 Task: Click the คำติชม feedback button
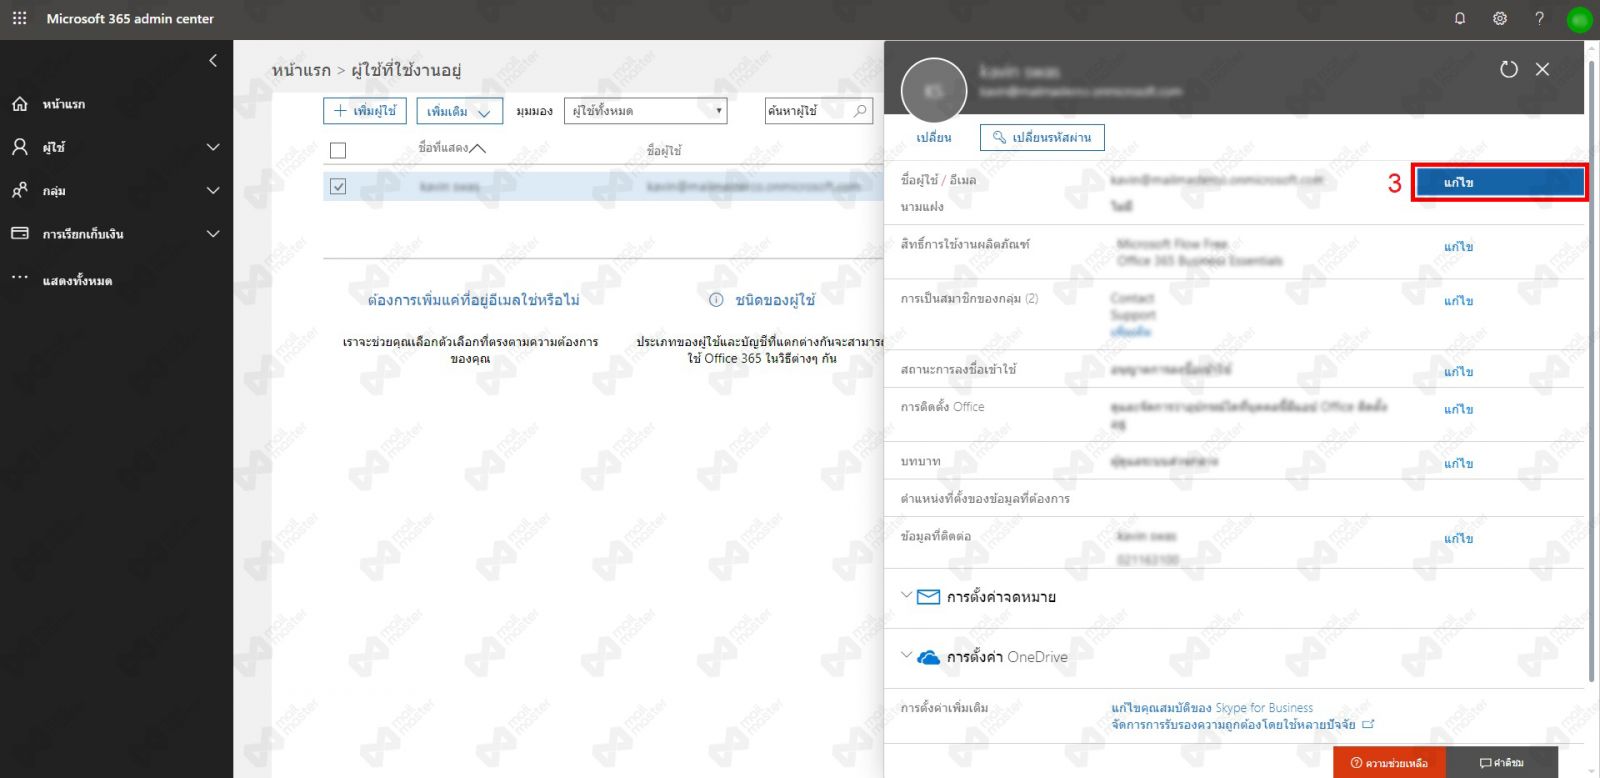(x=1502, y=762)
